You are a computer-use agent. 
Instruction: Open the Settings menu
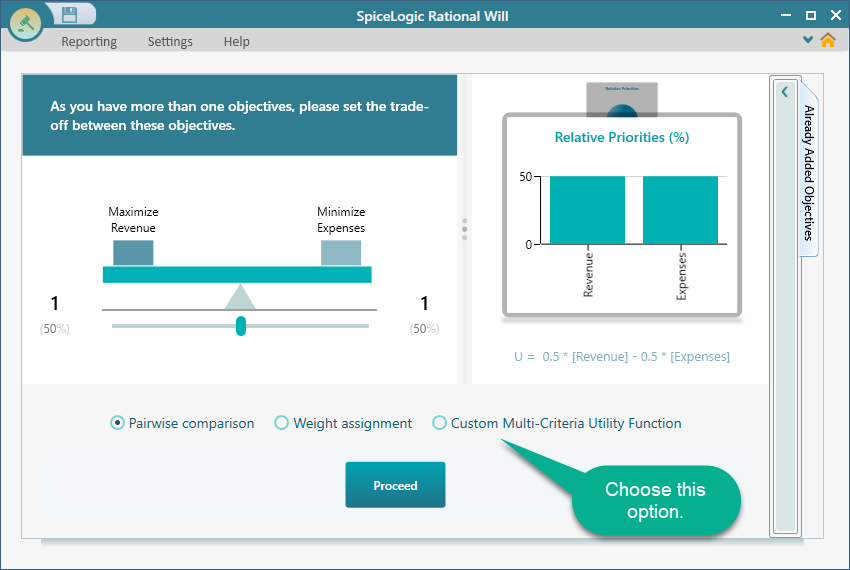point(170,42)
